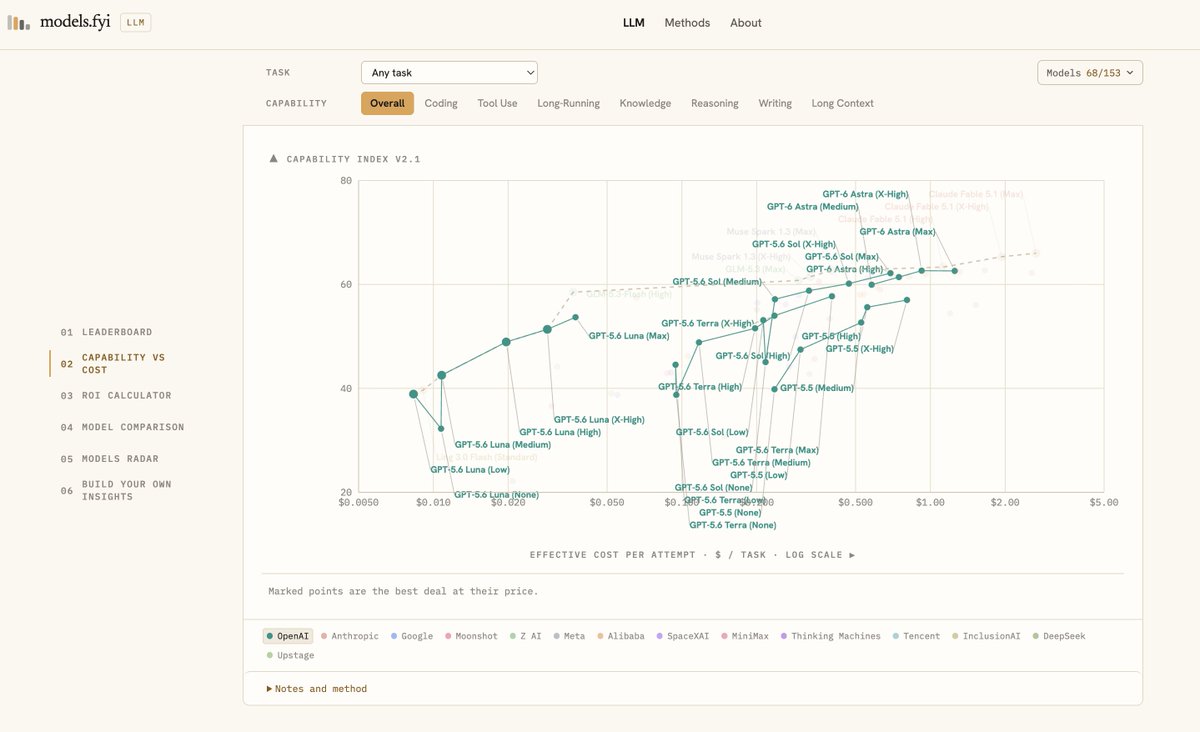
Task: Toggle the InclusionAI legend filter
Action: click(x=988, y=636)
